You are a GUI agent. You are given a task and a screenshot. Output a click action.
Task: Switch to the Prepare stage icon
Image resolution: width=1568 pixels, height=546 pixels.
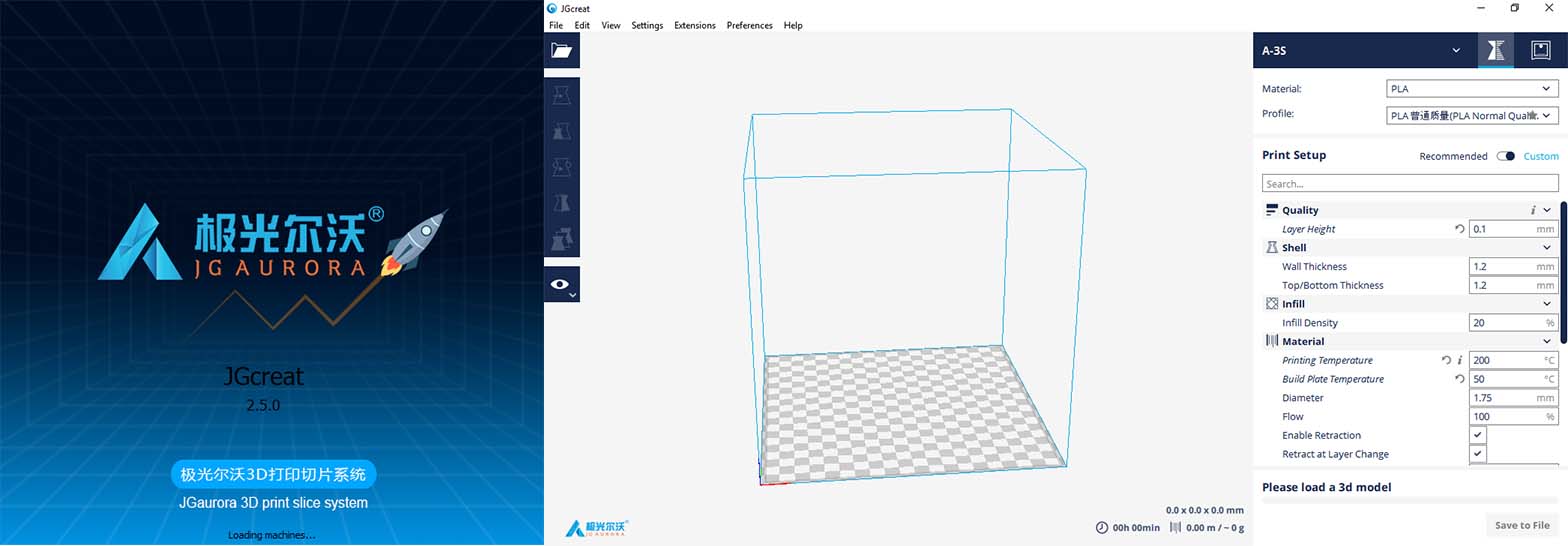[1496, 50]
